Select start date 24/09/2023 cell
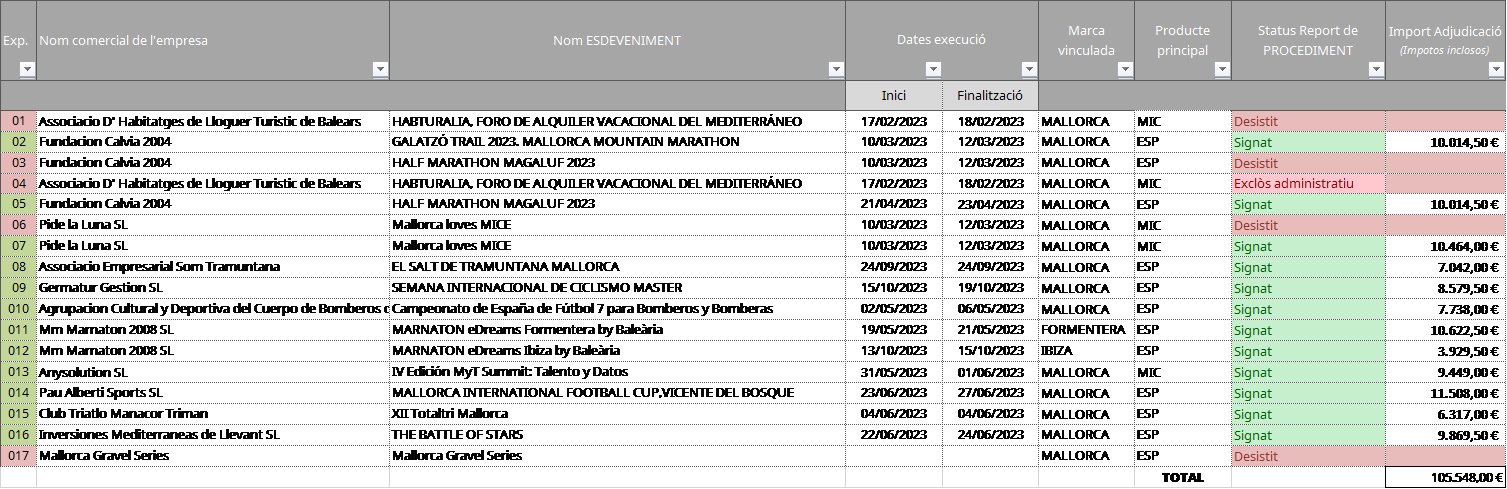Image resolution: width=1507 pixels, height=489 pixels. tap(894, 267)
